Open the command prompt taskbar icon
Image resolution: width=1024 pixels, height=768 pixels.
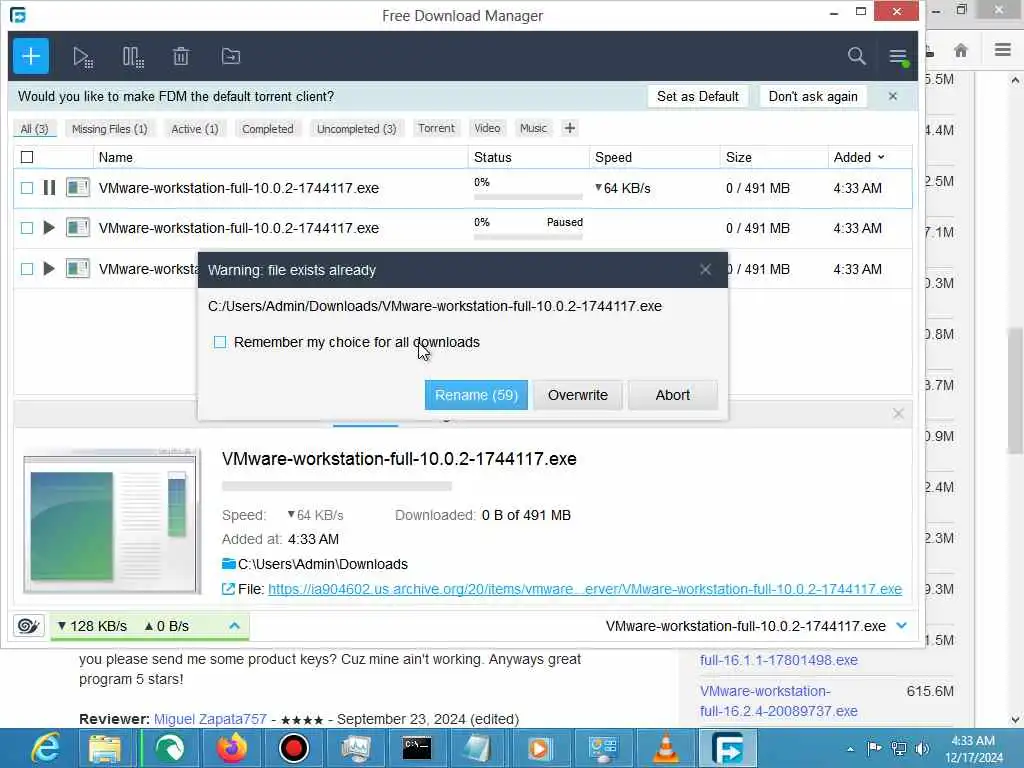point(417,748)
